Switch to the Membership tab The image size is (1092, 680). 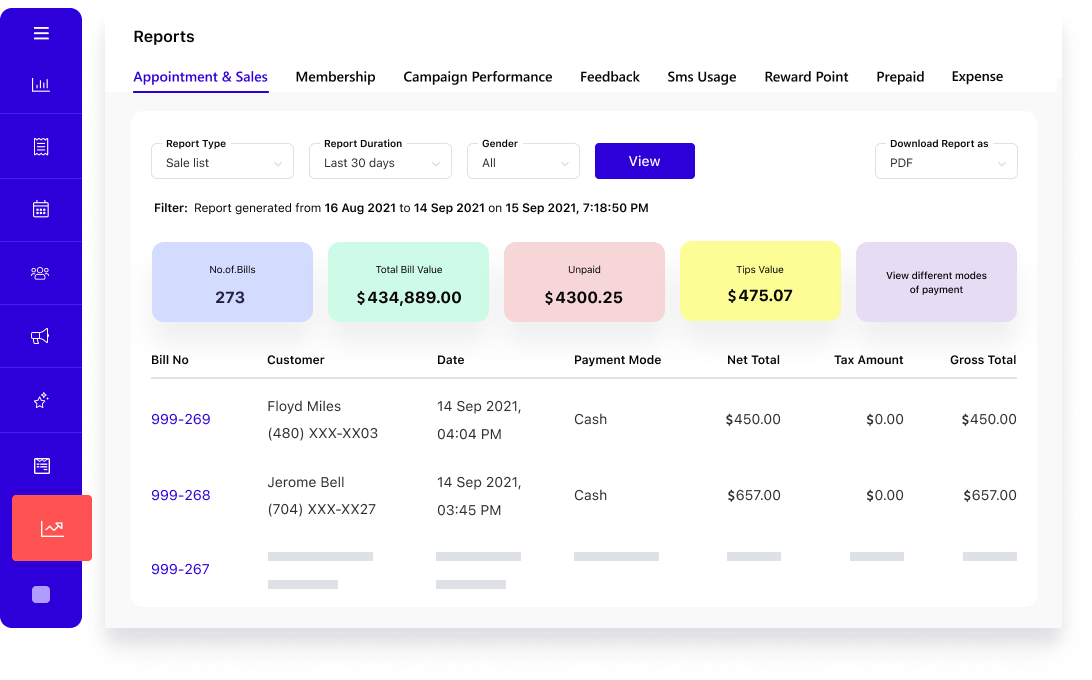(x=335, y=76)
